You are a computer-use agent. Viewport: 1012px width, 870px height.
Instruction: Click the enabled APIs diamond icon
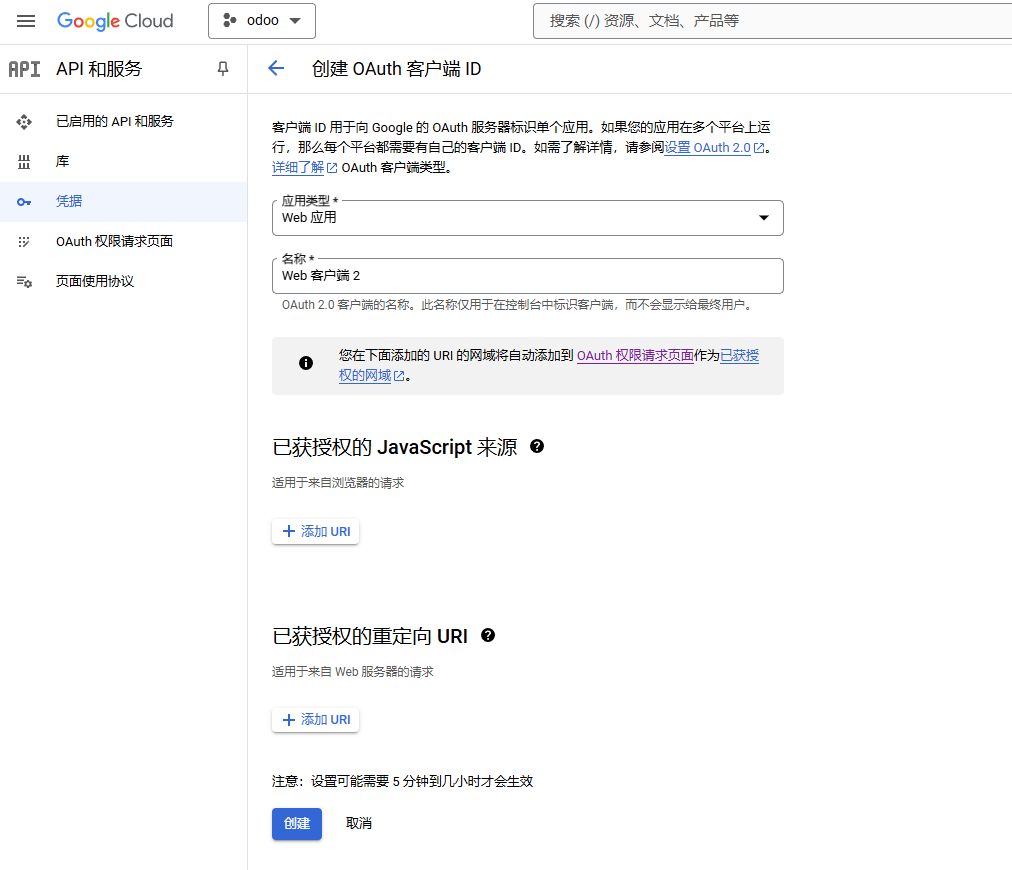click(24, 121)
